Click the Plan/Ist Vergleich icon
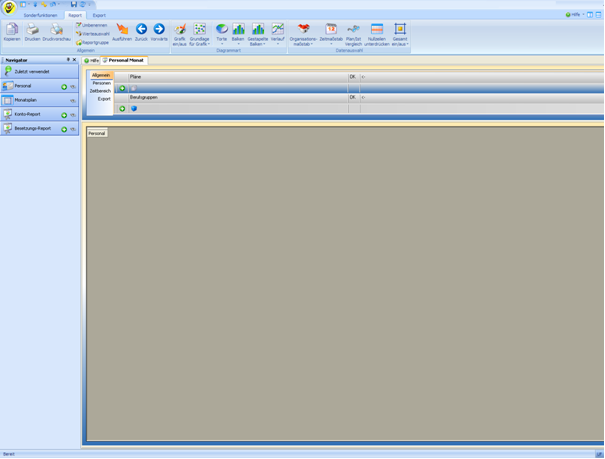 click(353, 31)
